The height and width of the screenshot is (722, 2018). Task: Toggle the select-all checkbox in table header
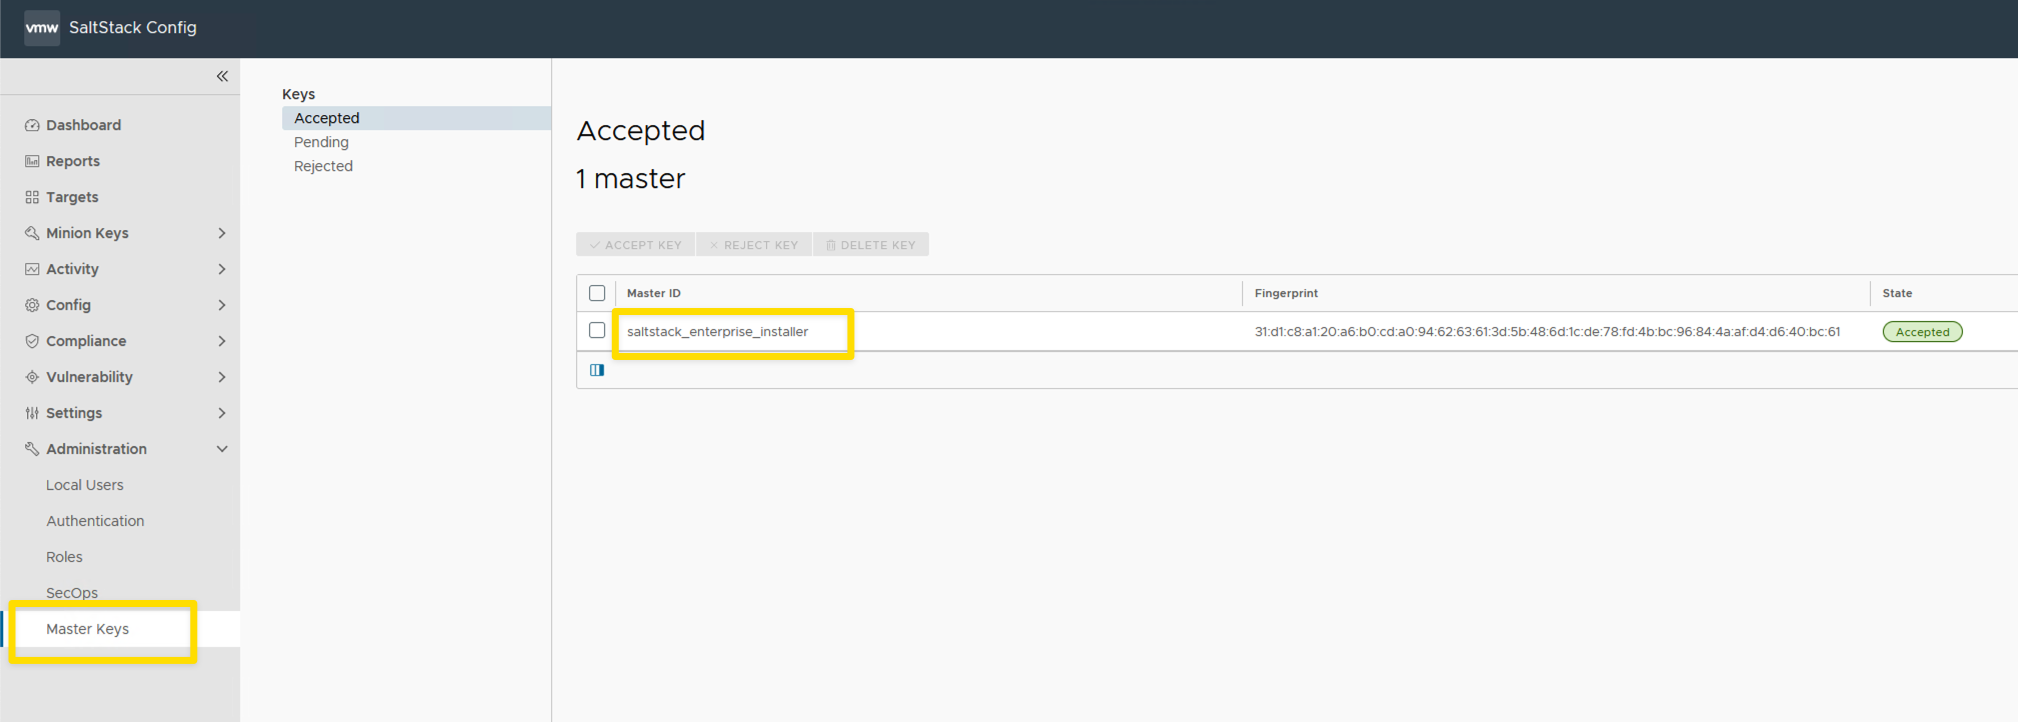(597, 293)
